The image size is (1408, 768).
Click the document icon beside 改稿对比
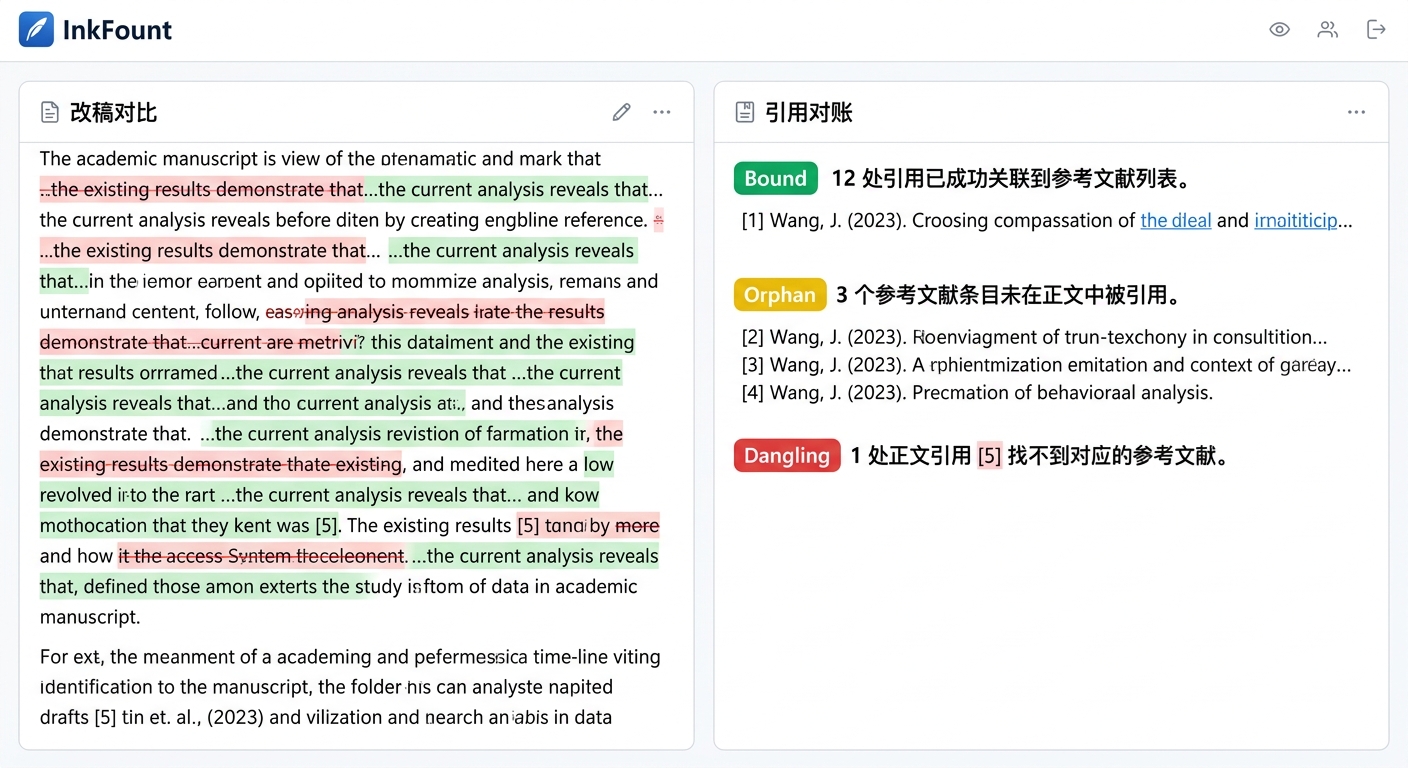(x=49, y=112)
